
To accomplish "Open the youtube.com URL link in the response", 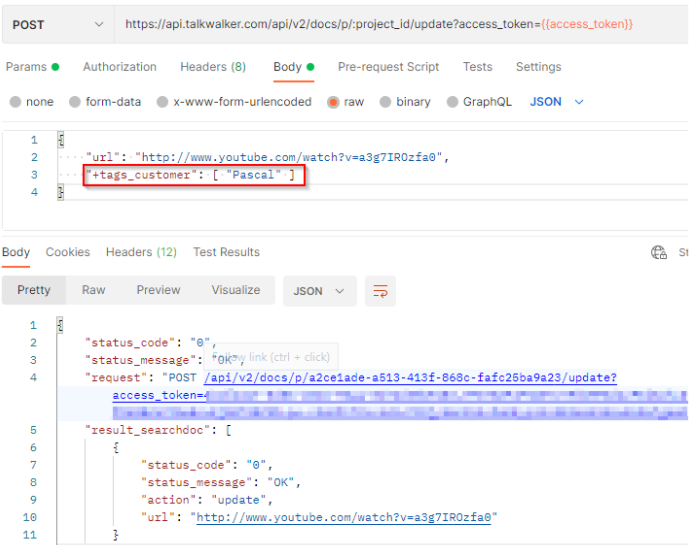I will 344,517.
